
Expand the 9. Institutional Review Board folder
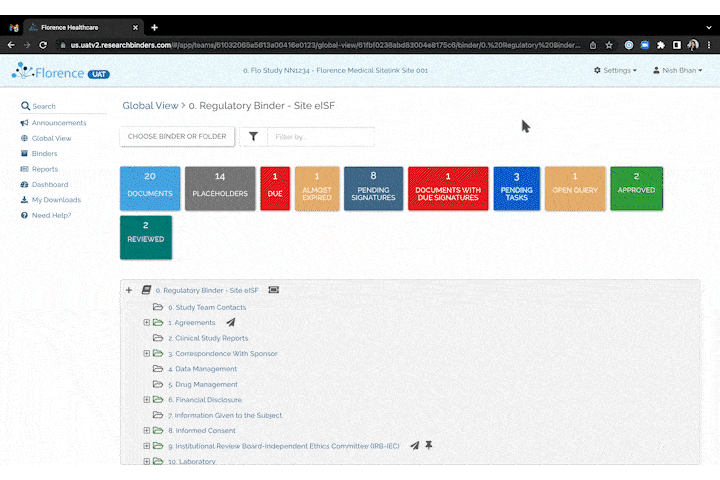coord(146,446)
